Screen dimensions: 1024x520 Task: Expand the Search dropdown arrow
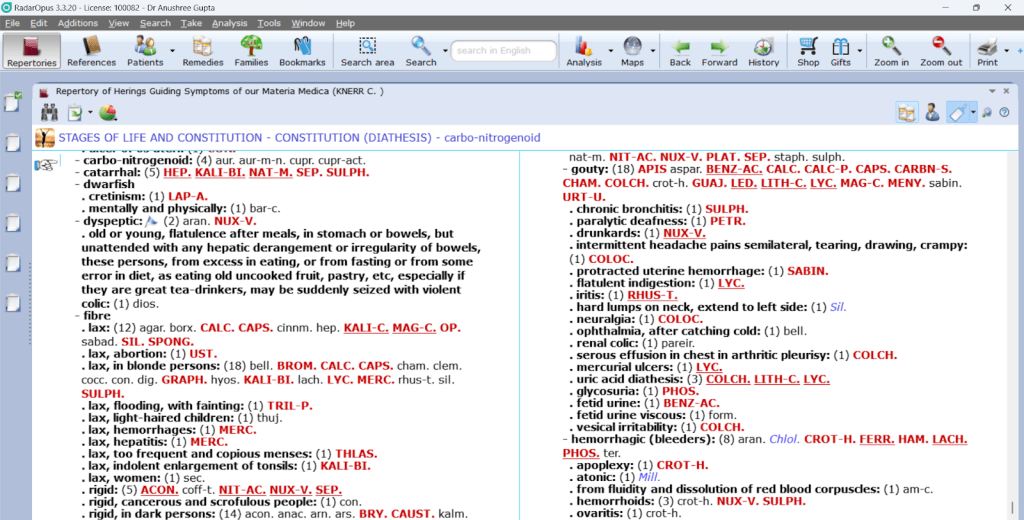445,51
